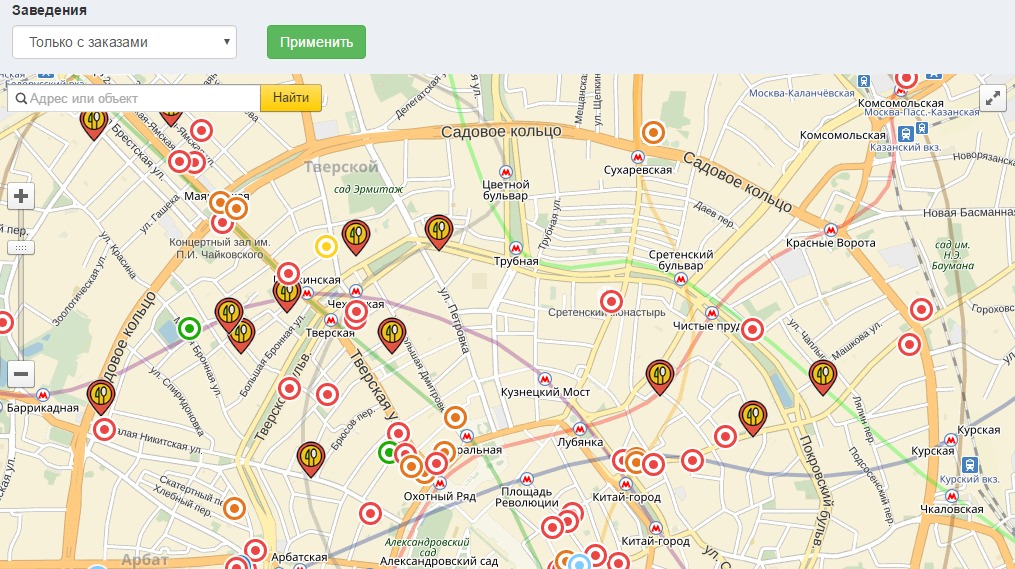This screenshot has width=1015, height=569.
Task: Open the "Только с заказами" dropdown
Action: point(124,42)
